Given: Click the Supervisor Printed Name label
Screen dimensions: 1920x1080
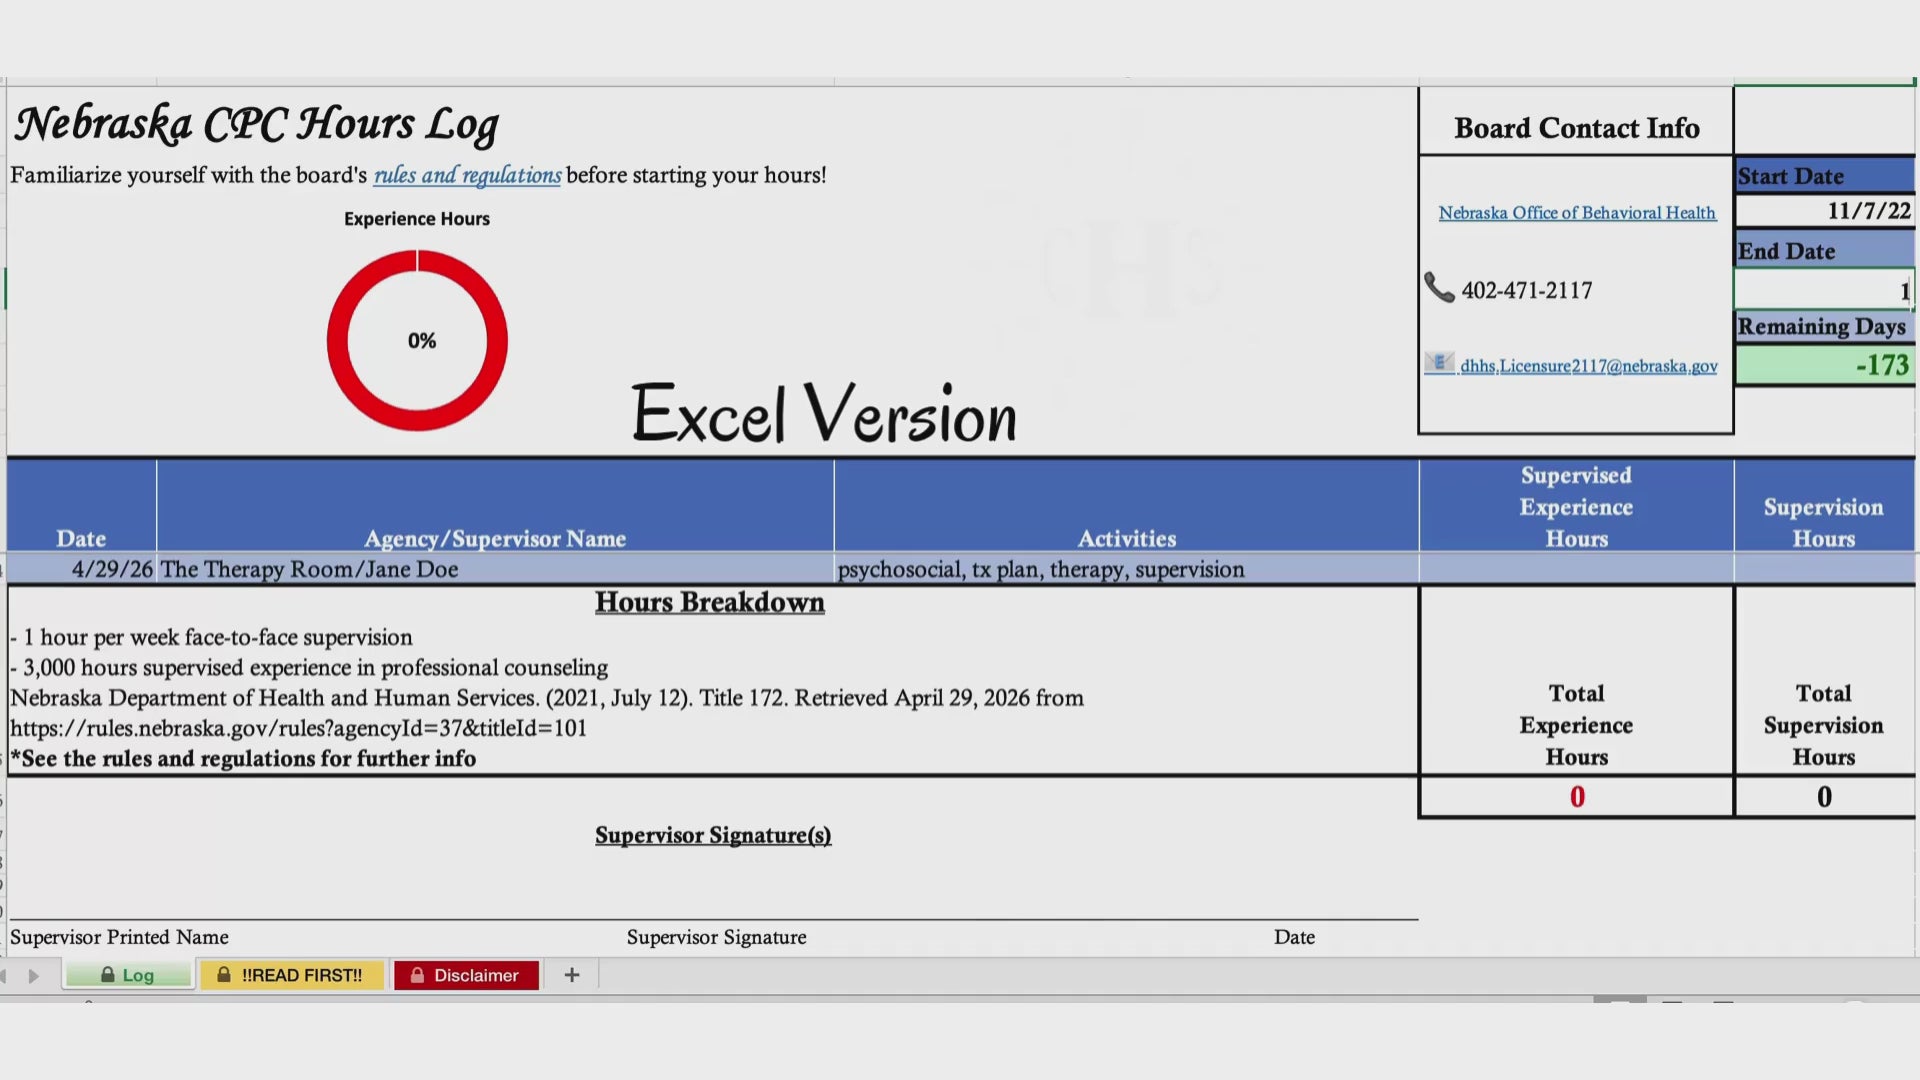Looking at the screenshot, I should coord(119,937).
